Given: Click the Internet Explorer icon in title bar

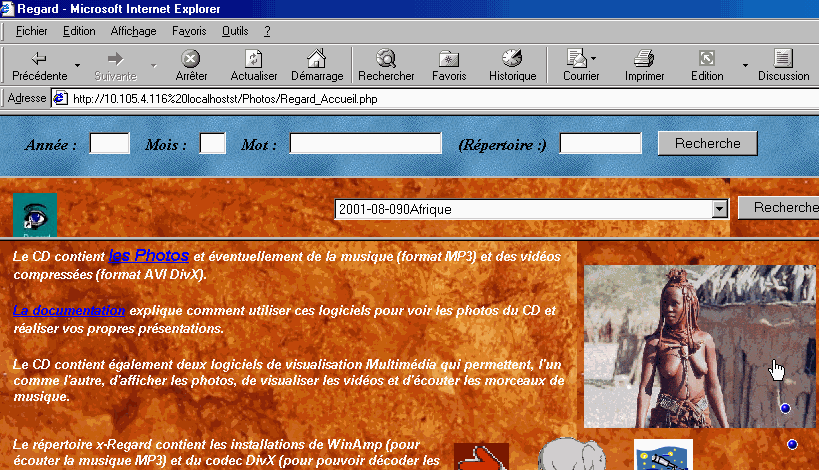Looking at the screenshot, I should click(7, 8).
